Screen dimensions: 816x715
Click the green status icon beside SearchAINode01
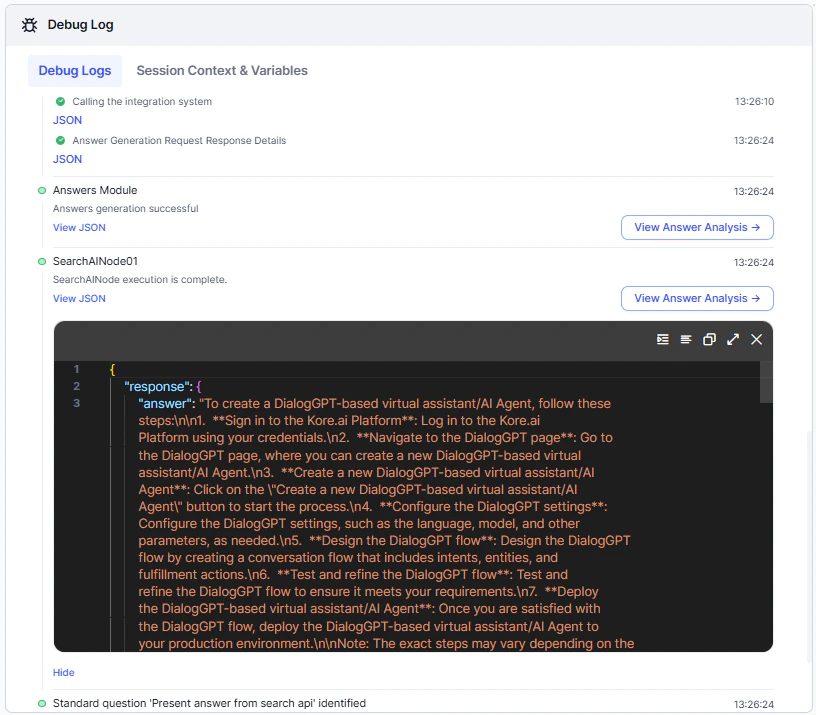42,261
